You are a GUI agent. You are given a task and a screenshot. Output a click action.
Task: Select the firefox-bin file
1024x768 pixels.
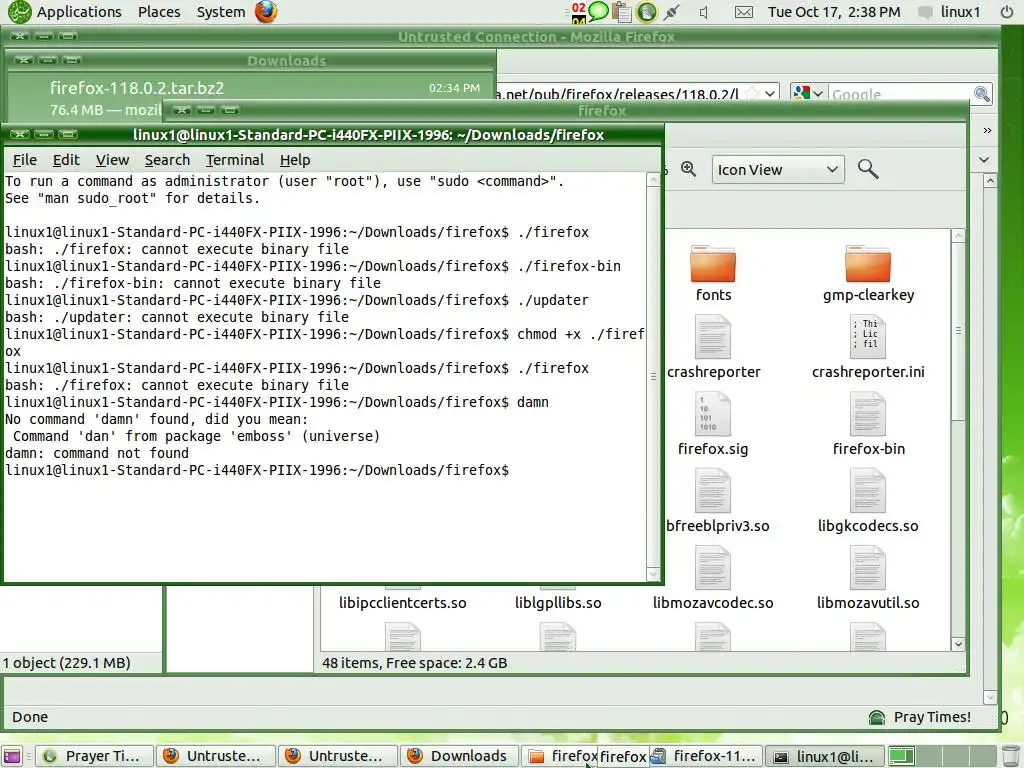tap(868, 424)
